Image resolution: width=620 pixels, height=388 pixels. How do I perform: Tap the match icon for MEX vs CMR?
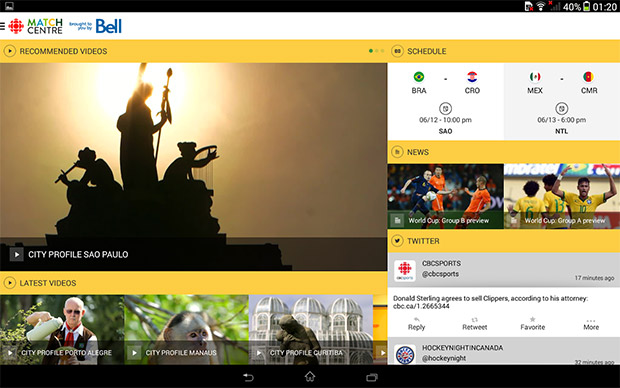[x=562, y=108]
